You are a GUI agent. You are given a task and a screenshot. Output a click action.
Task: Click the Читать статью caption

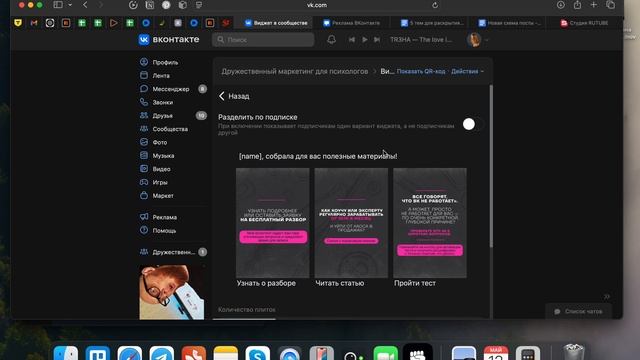(x=340, y=283)
